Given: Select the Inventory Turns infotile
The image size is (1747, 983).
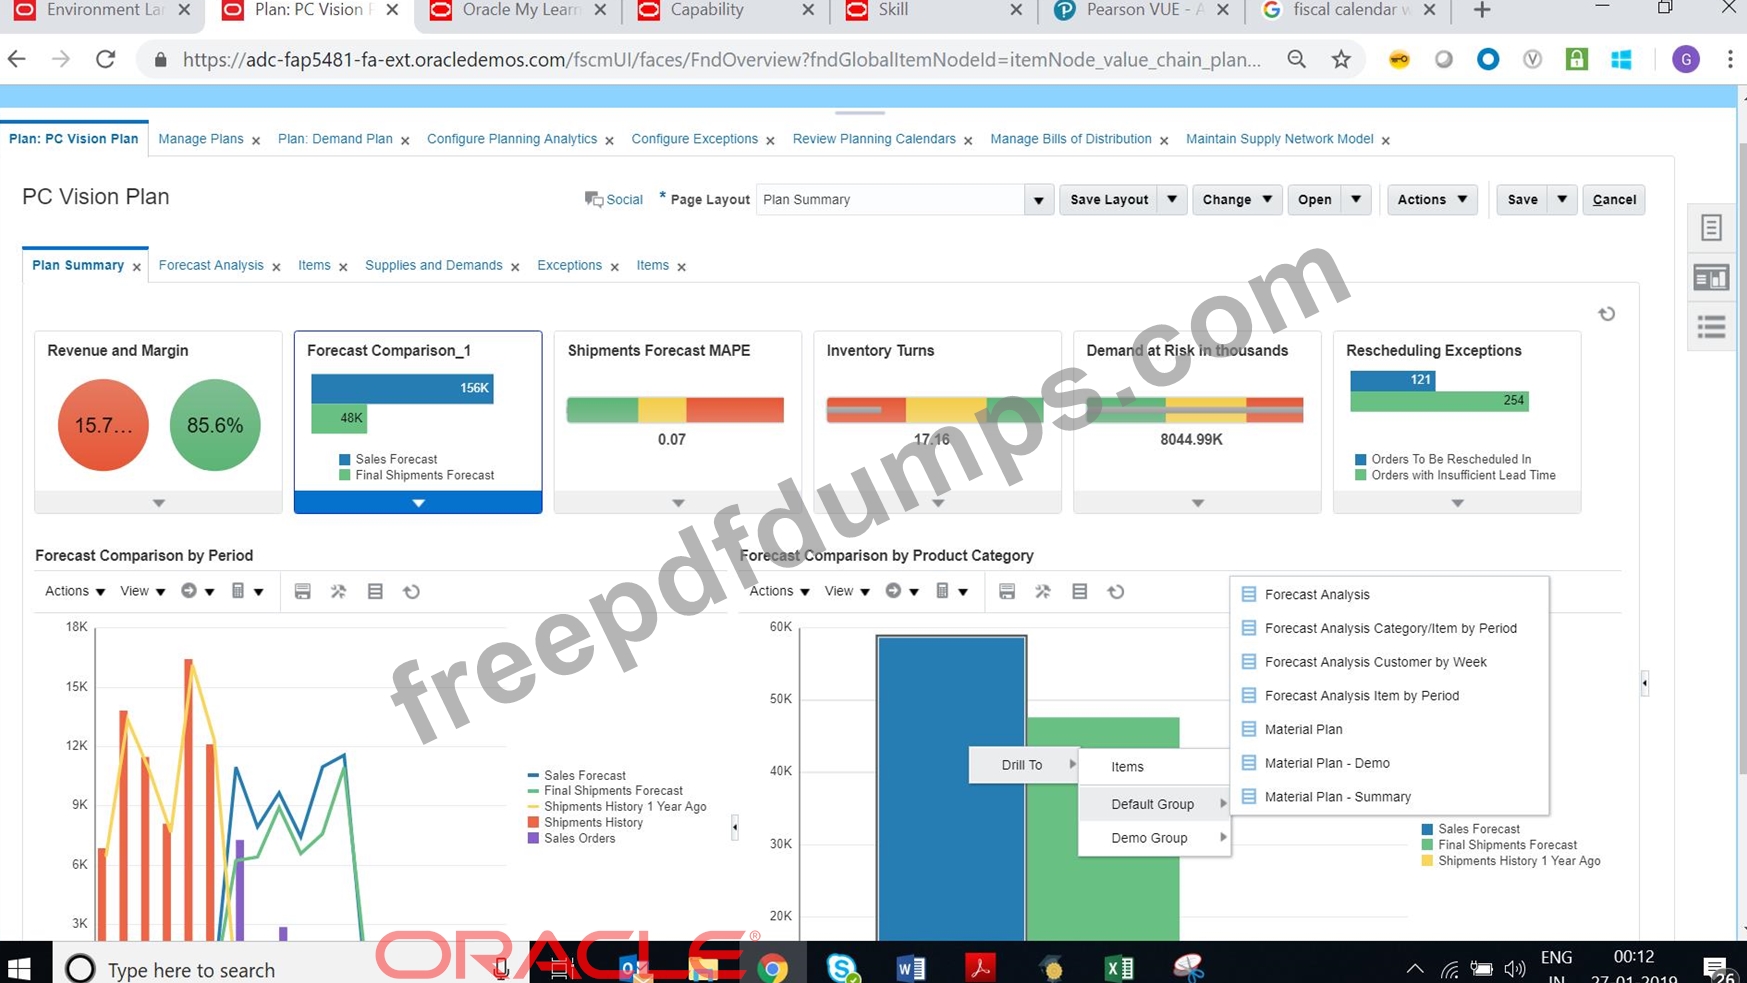Looking at the screenshot, I should (937, 422).
